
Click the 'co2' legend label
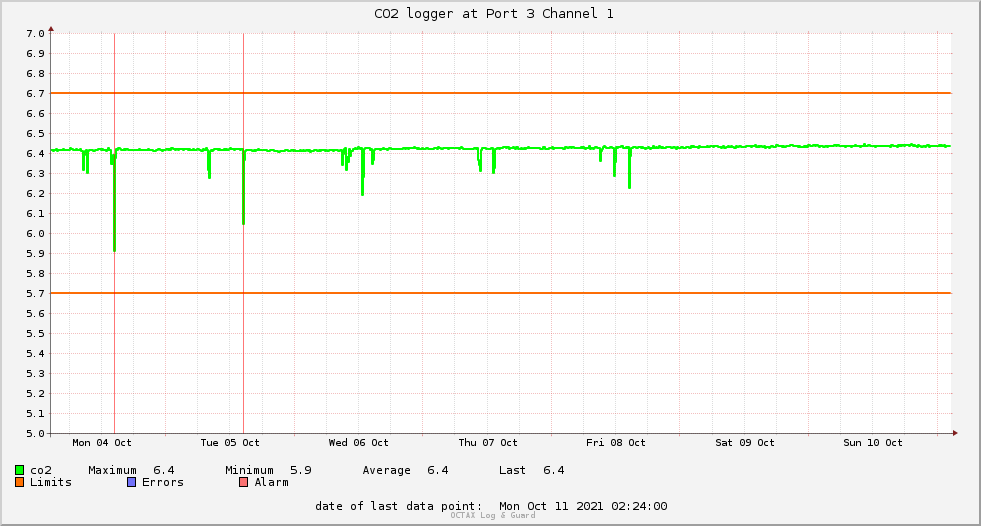41,470
